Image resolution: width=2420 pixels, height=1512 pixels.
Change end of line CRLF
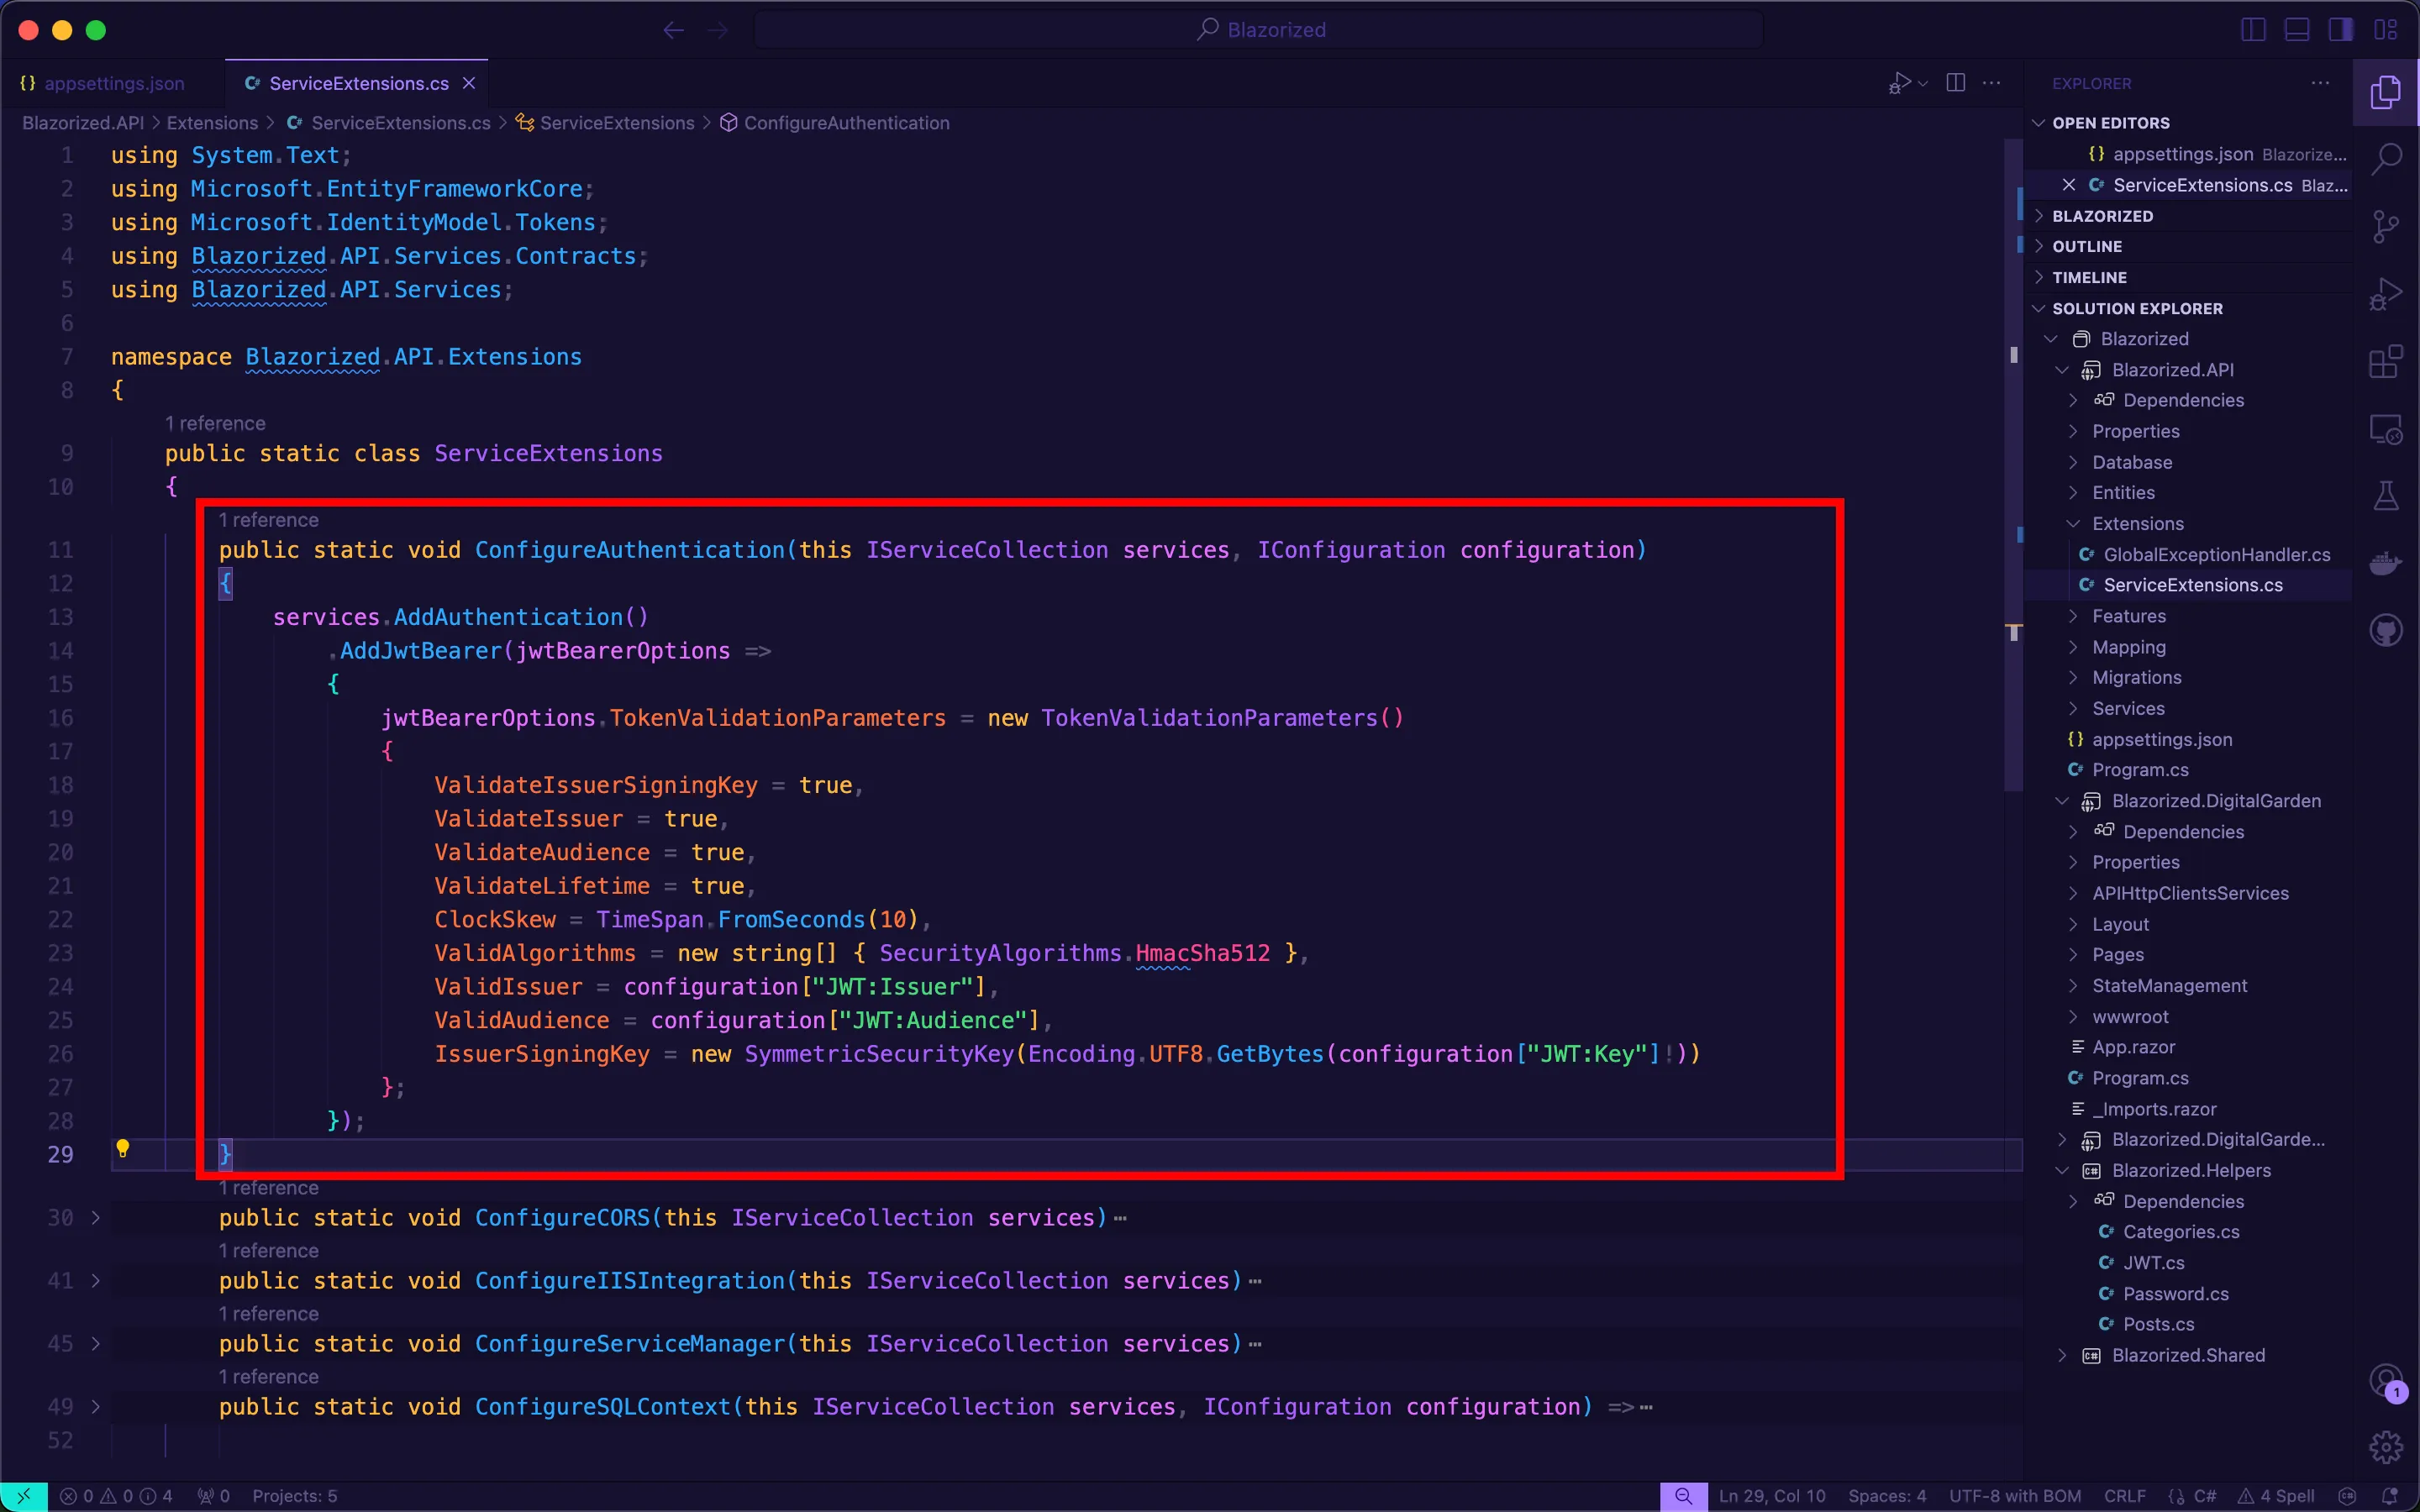(x=2125, y=1496)
